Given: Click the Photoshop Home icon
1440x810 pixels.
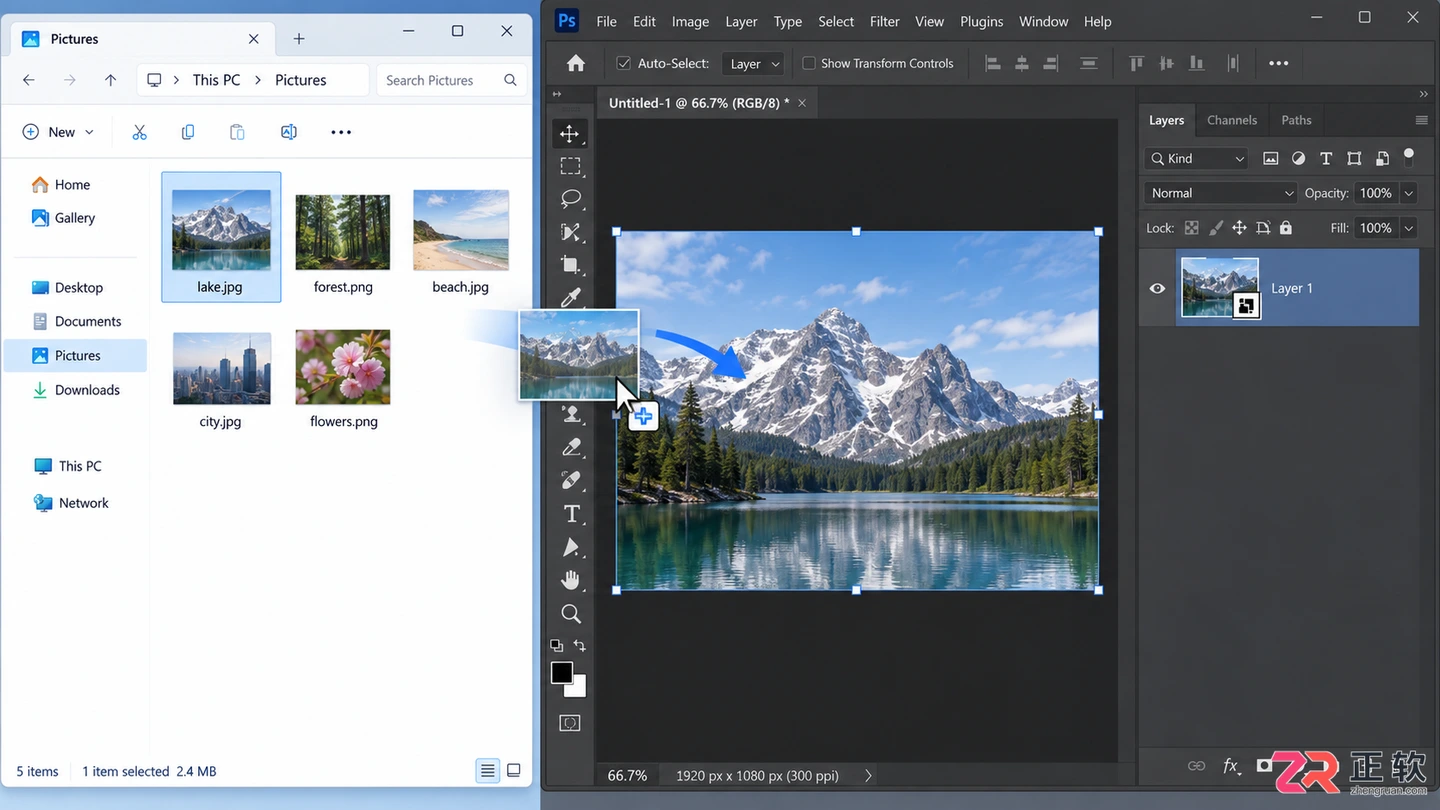Looking at the screenshot, I should [576, 63].
